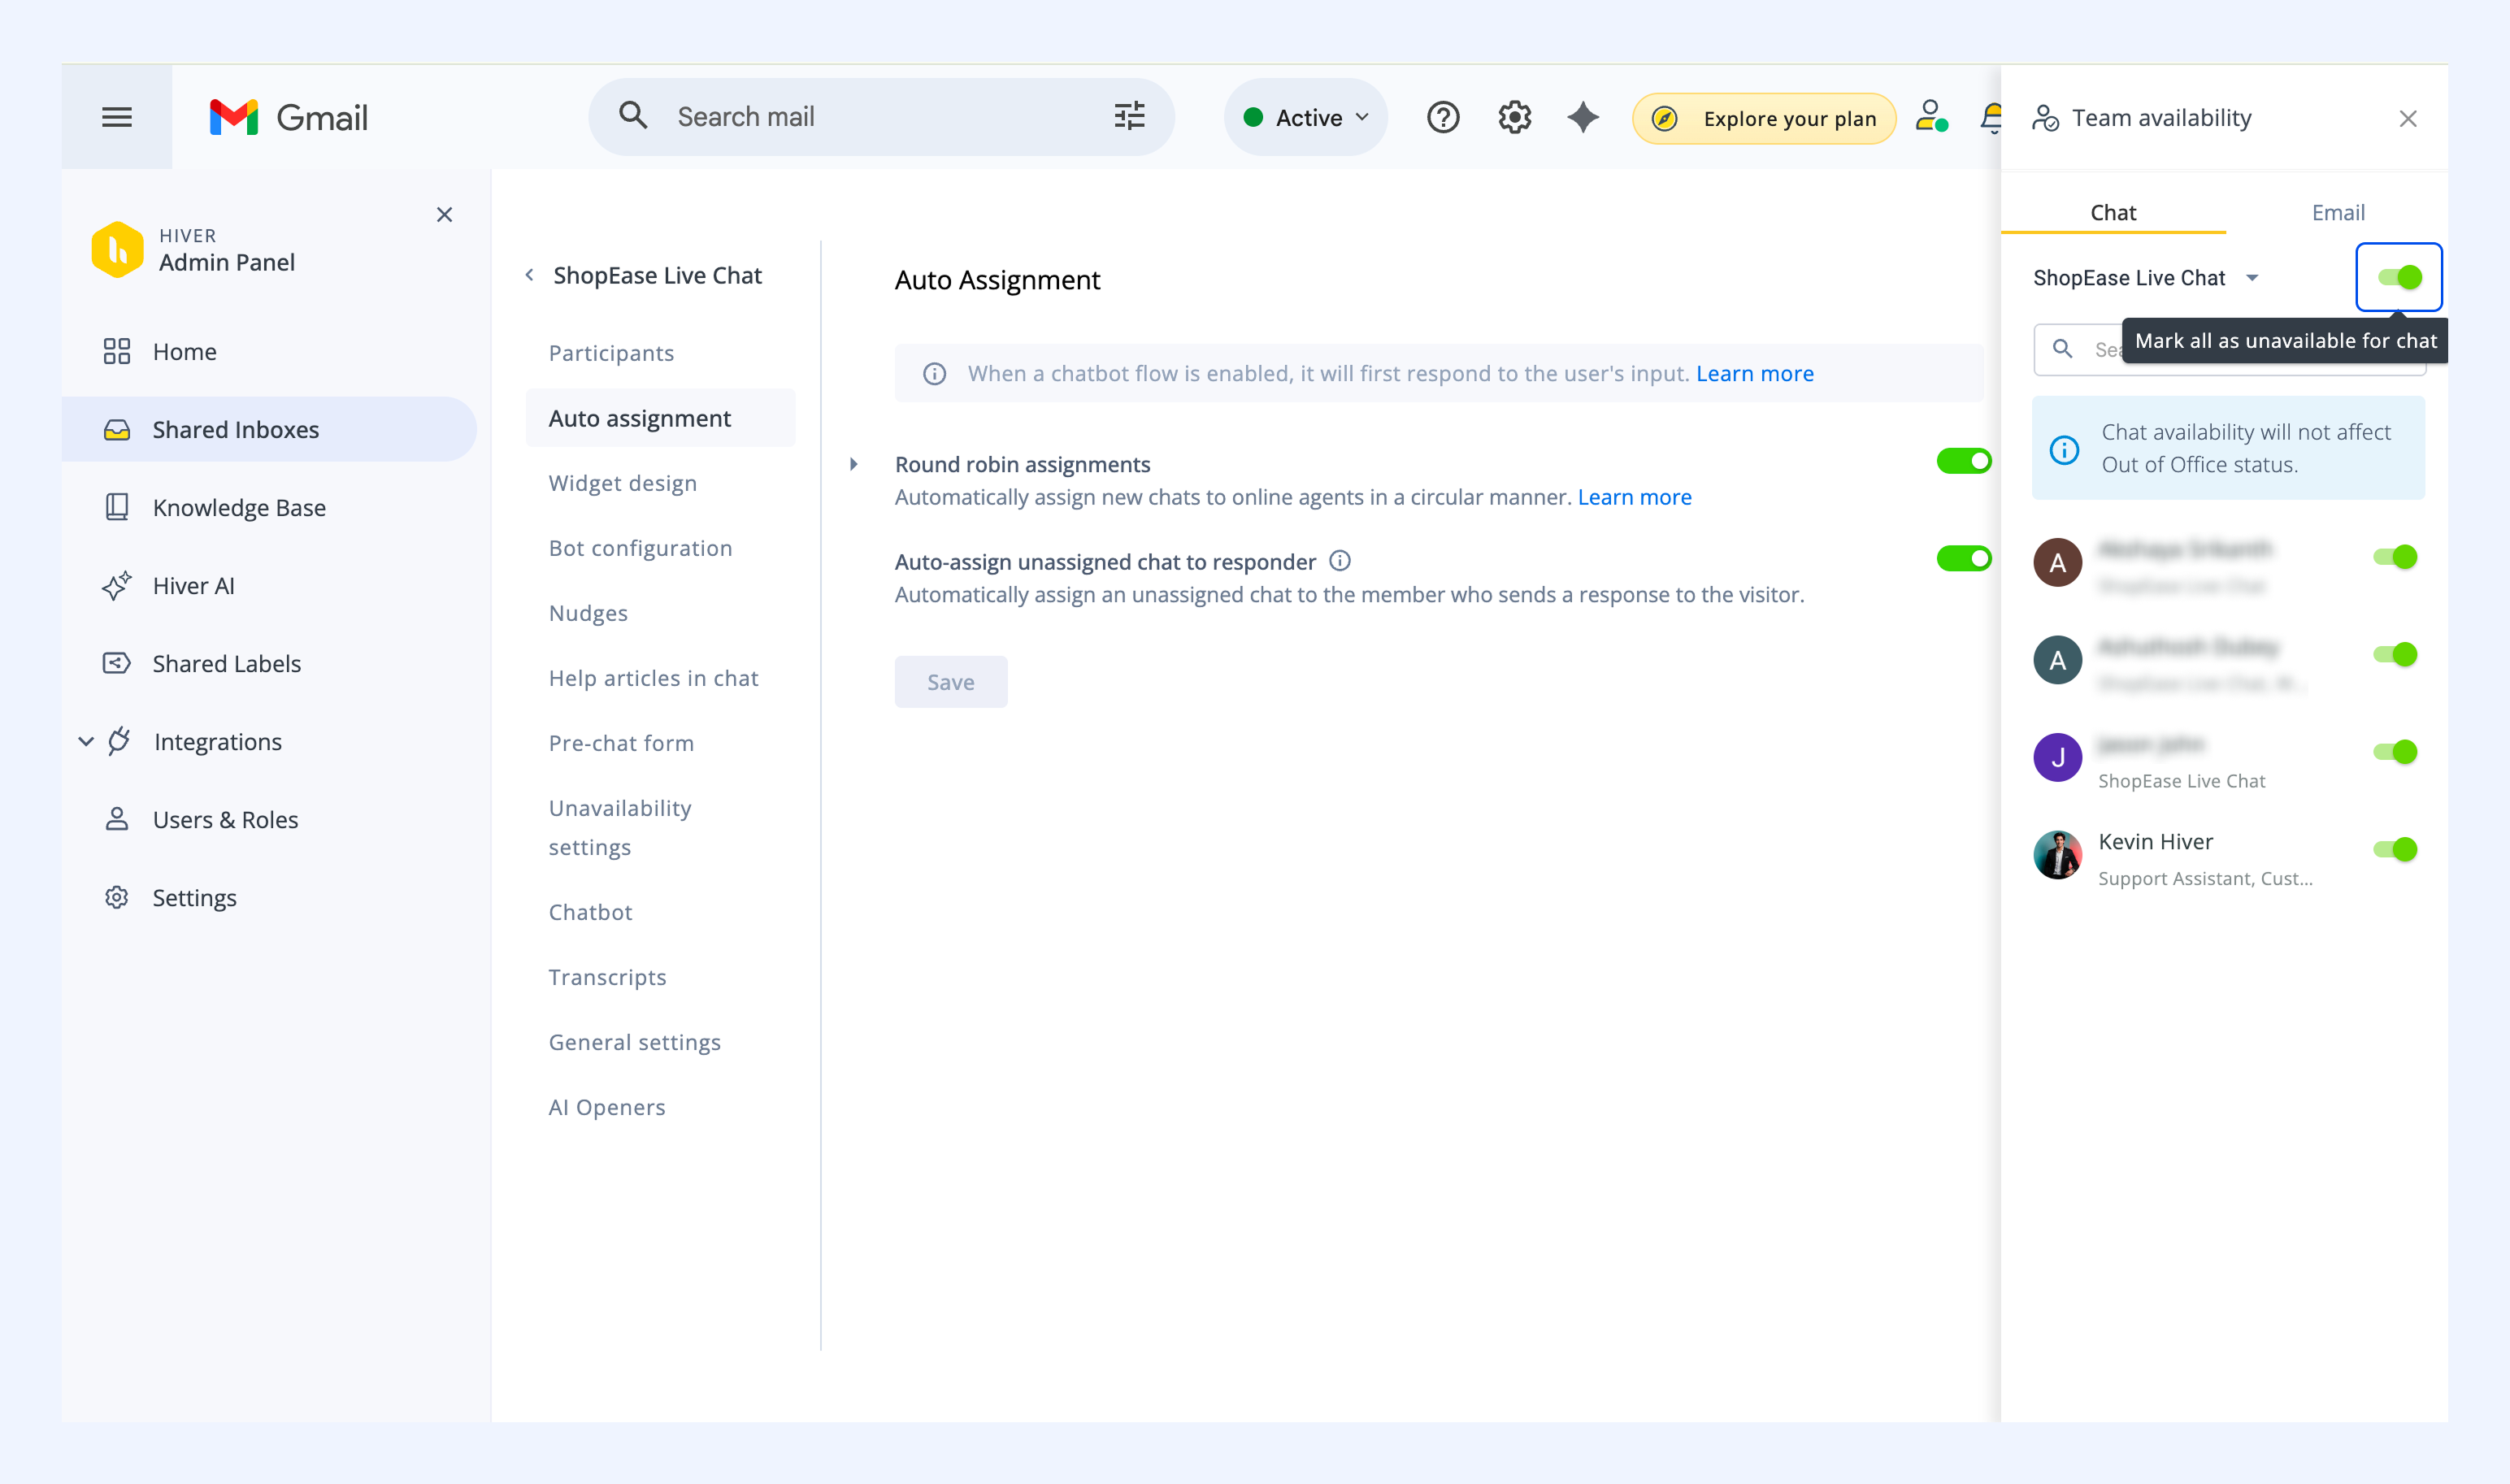Click the Hiver hexagon logo
The height and width of the screenshot is (1484, 2510).
point(117,249)
